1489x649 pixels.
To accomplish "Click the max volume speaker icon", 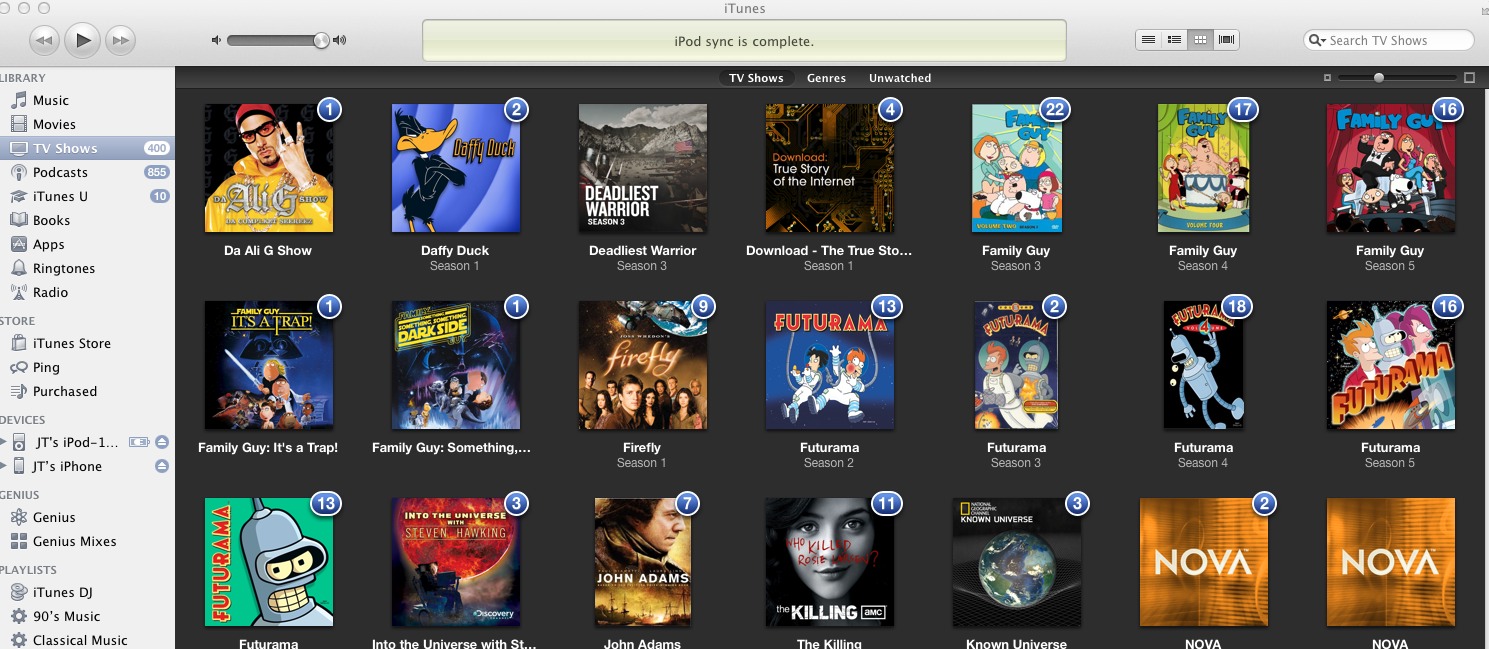I will [x=340, y=40].
